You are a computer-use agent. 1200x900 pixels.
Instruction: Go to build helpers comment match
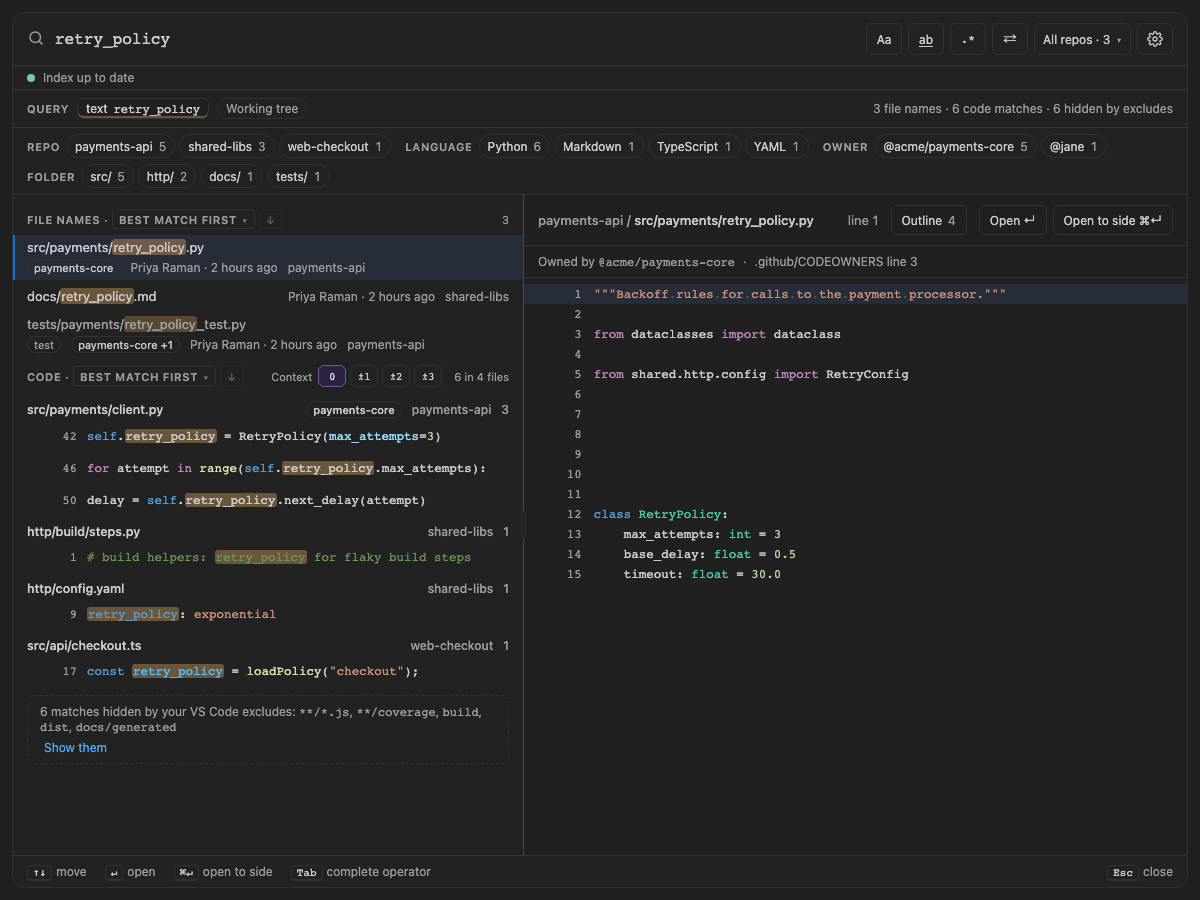pyautogui.click(x=268, y=557)
